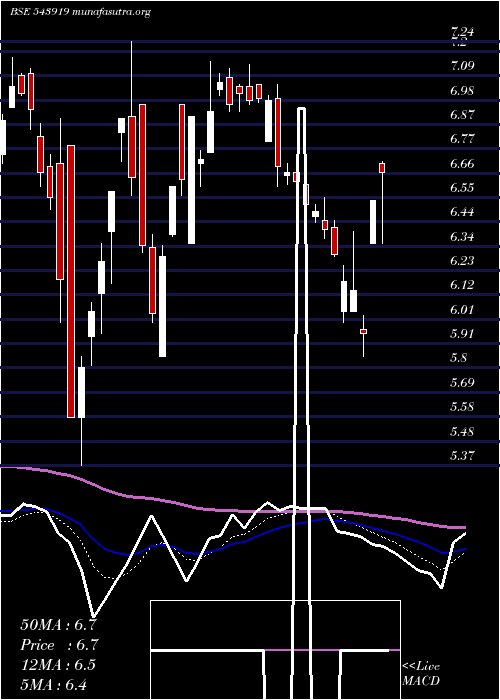The height and width of the screenshot is (700, 500).
Task: Click the 7.24 price axis label
Action: coord(462,31)
